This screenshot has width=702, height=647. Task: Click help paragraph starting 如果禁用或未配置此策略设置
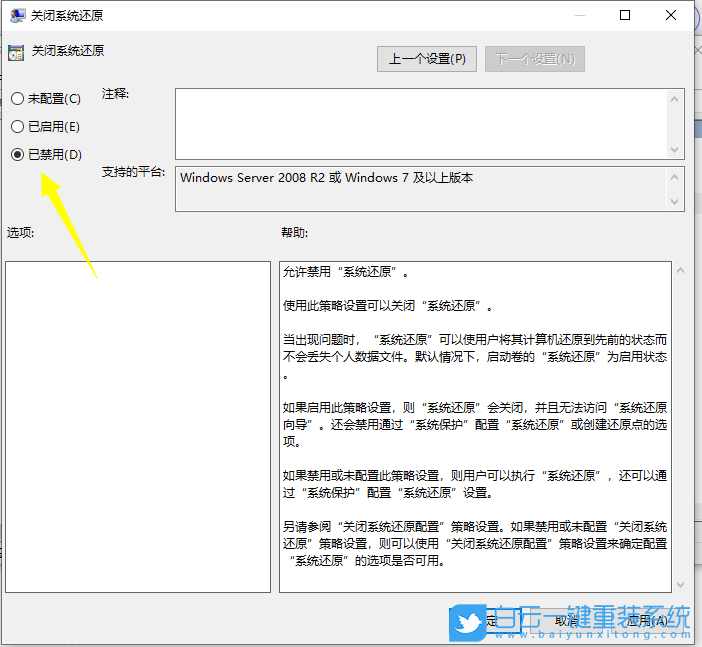[x=475, y=484]
